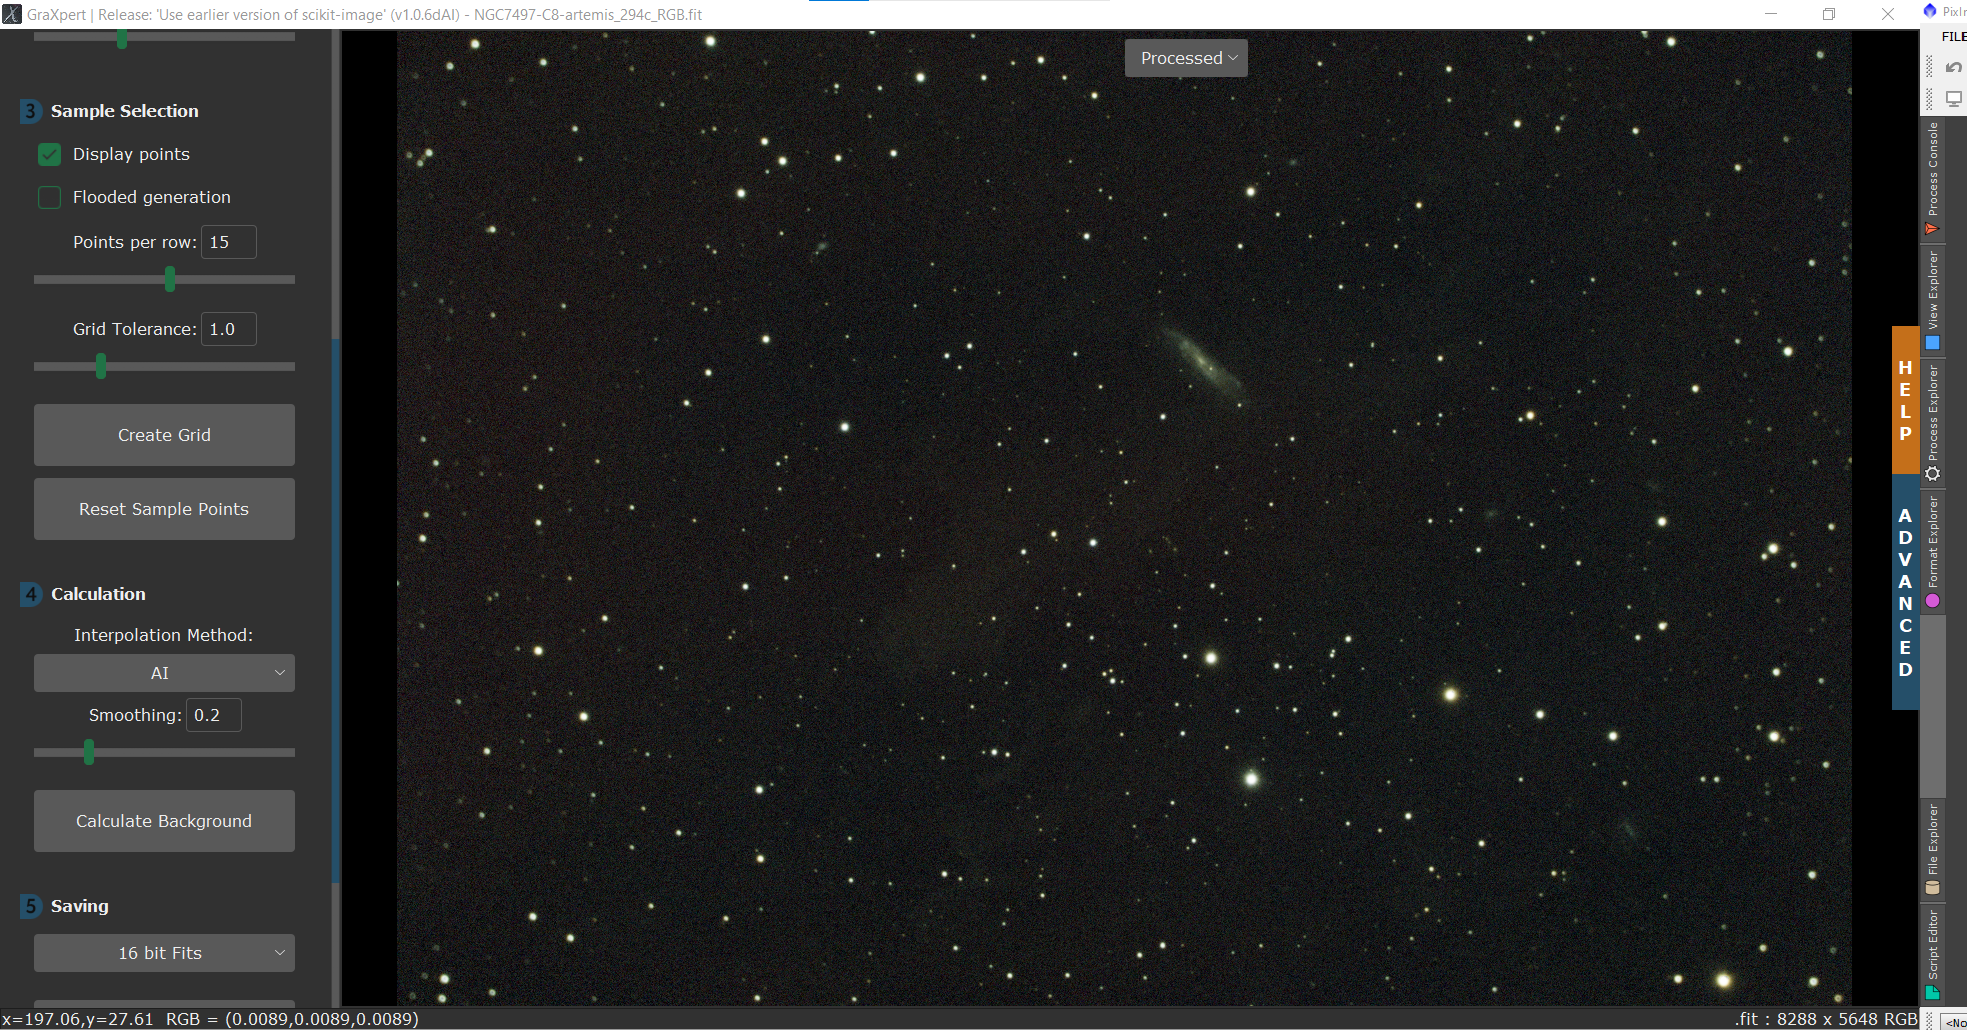Open the Processed image view dropdown
Screen dimensions: 1967x1030
tap(1186, 58)
